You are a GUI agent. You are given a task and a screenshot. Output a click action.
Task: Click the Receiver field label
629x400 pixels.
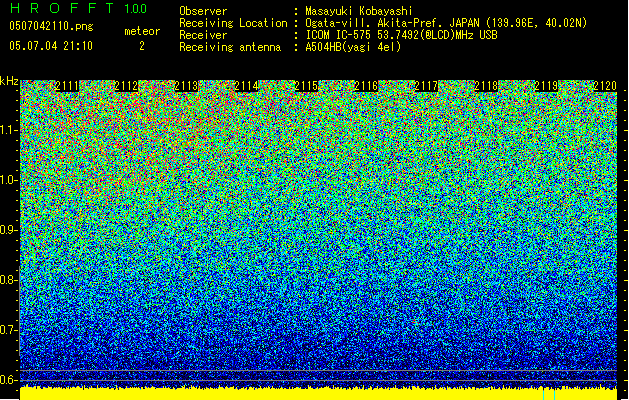click(x=203, y=35)
